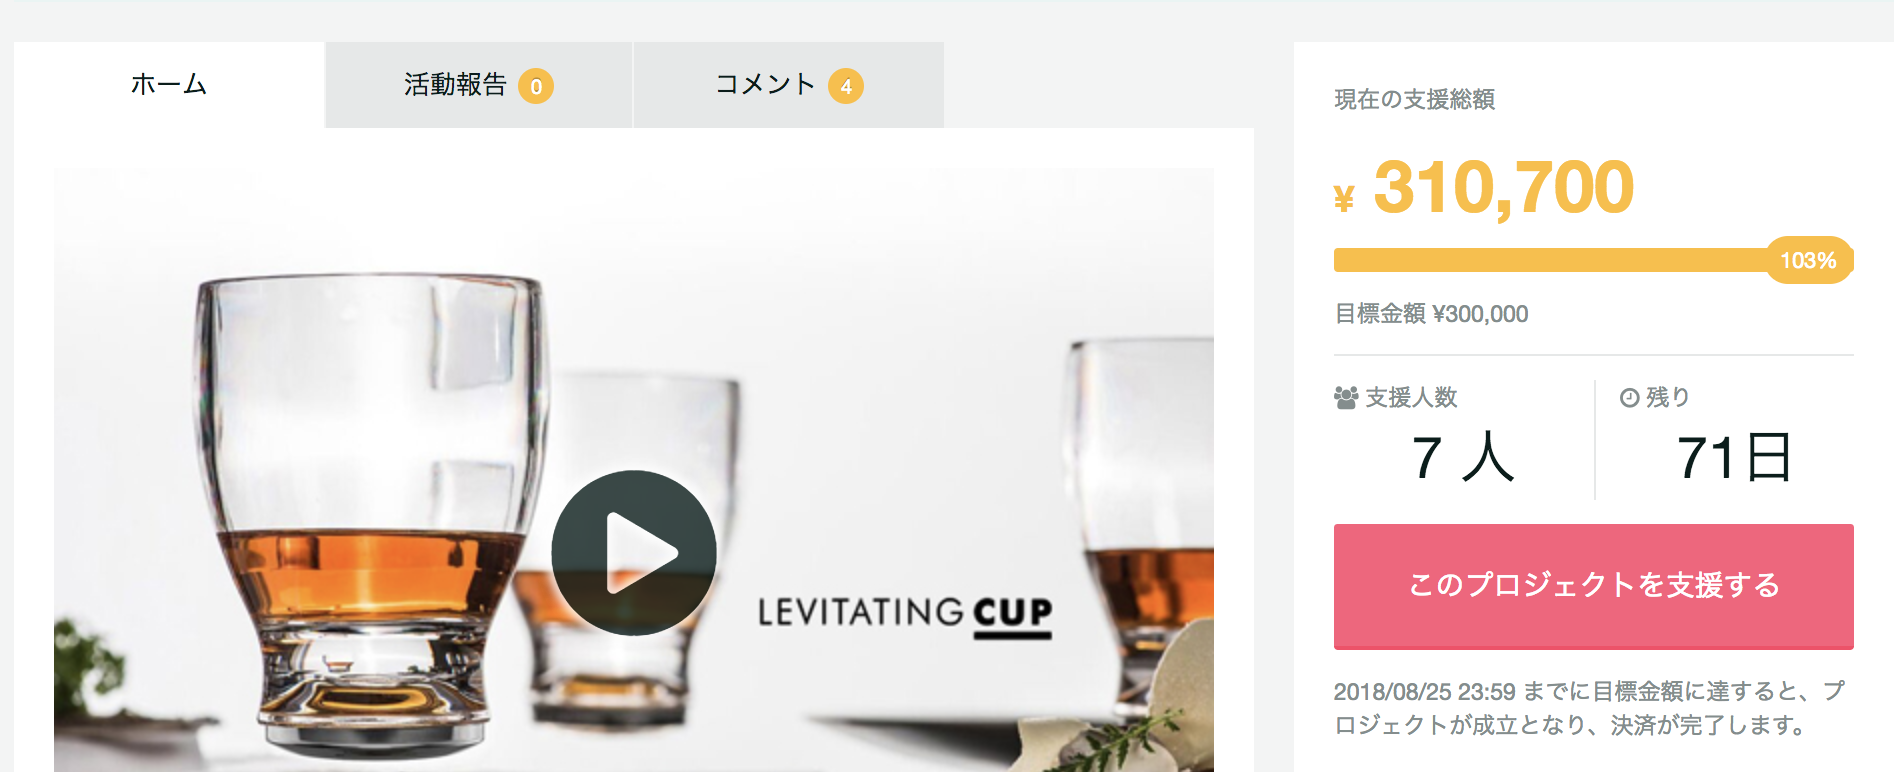Click the orange 0 badge on 活動報告
The height and width of the screenshot is (772, 1894).
(x=536, y=86)
